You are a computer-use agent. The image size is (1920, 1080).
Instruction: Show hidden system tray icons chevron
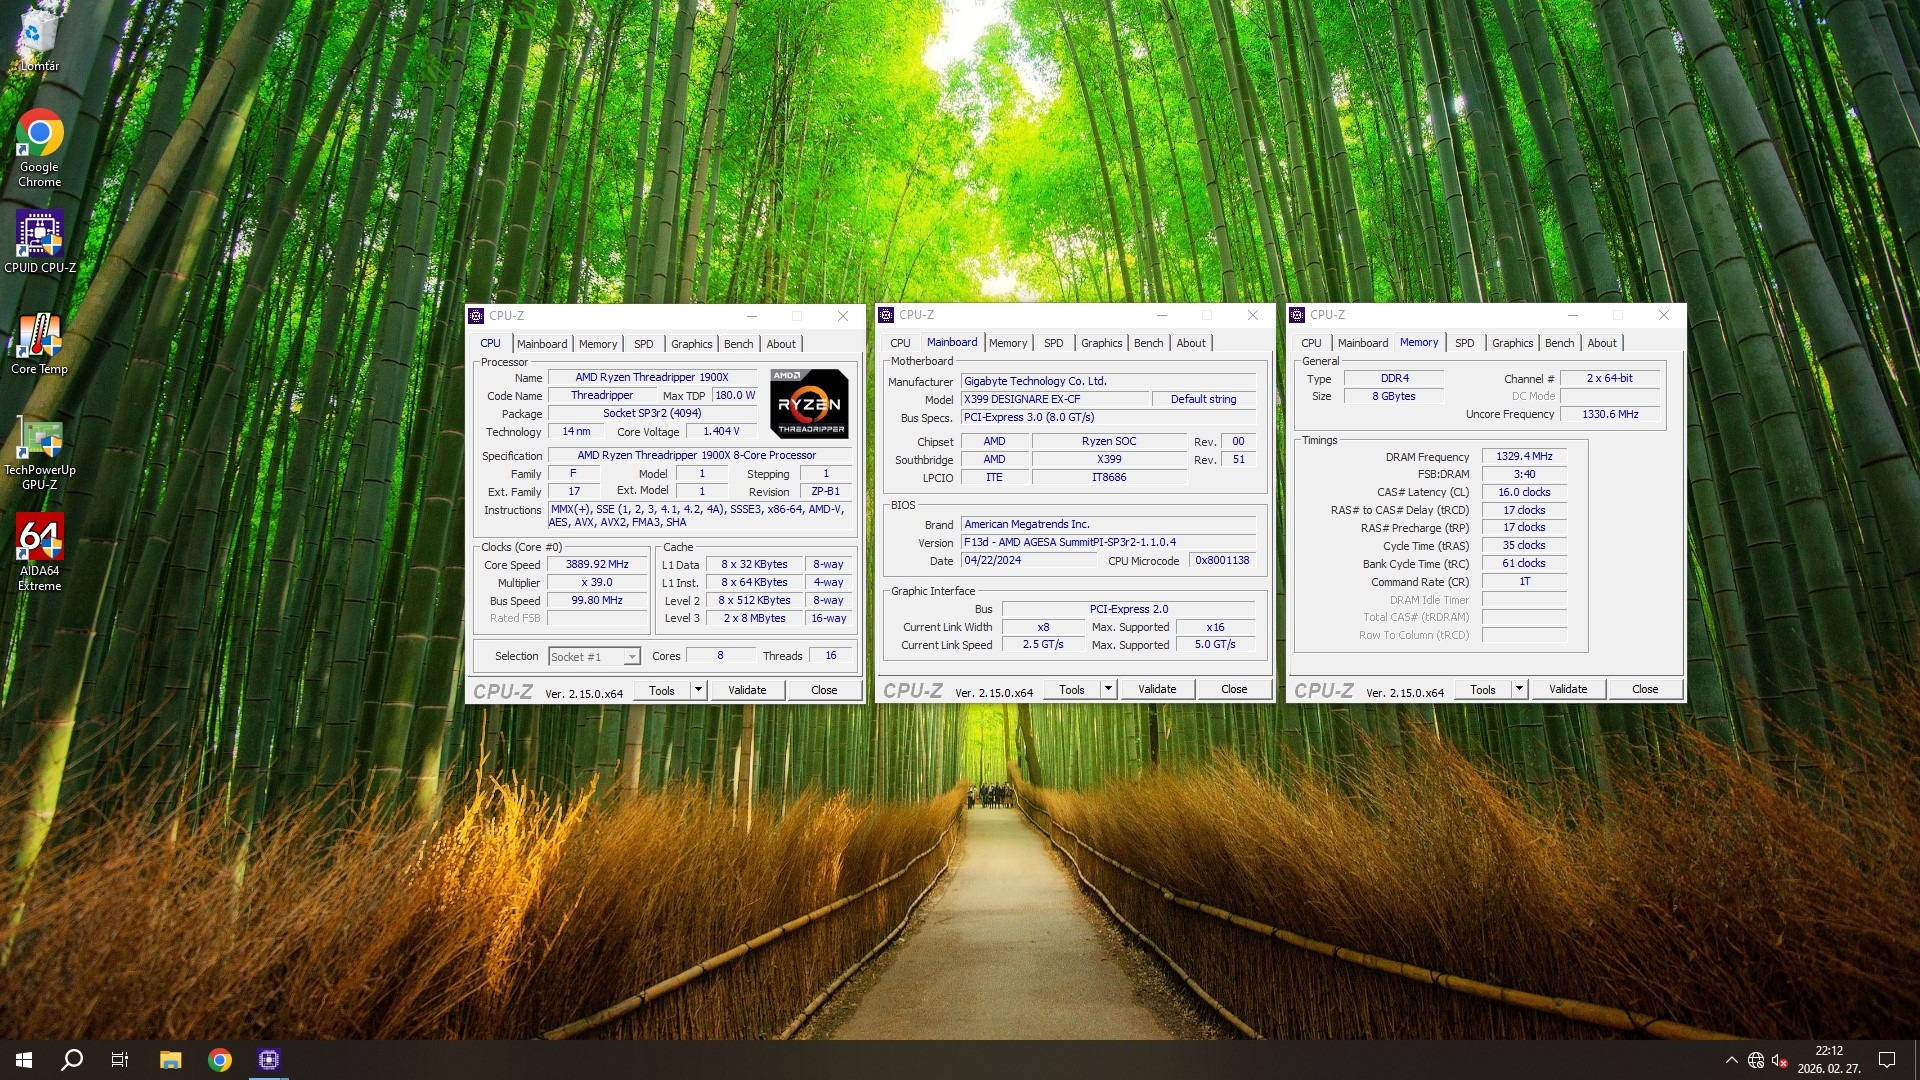[1731, 1060]
